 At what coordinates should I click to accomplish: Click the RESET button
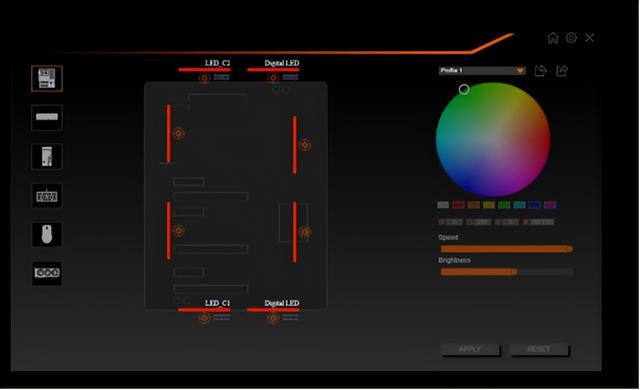(539, 350)
